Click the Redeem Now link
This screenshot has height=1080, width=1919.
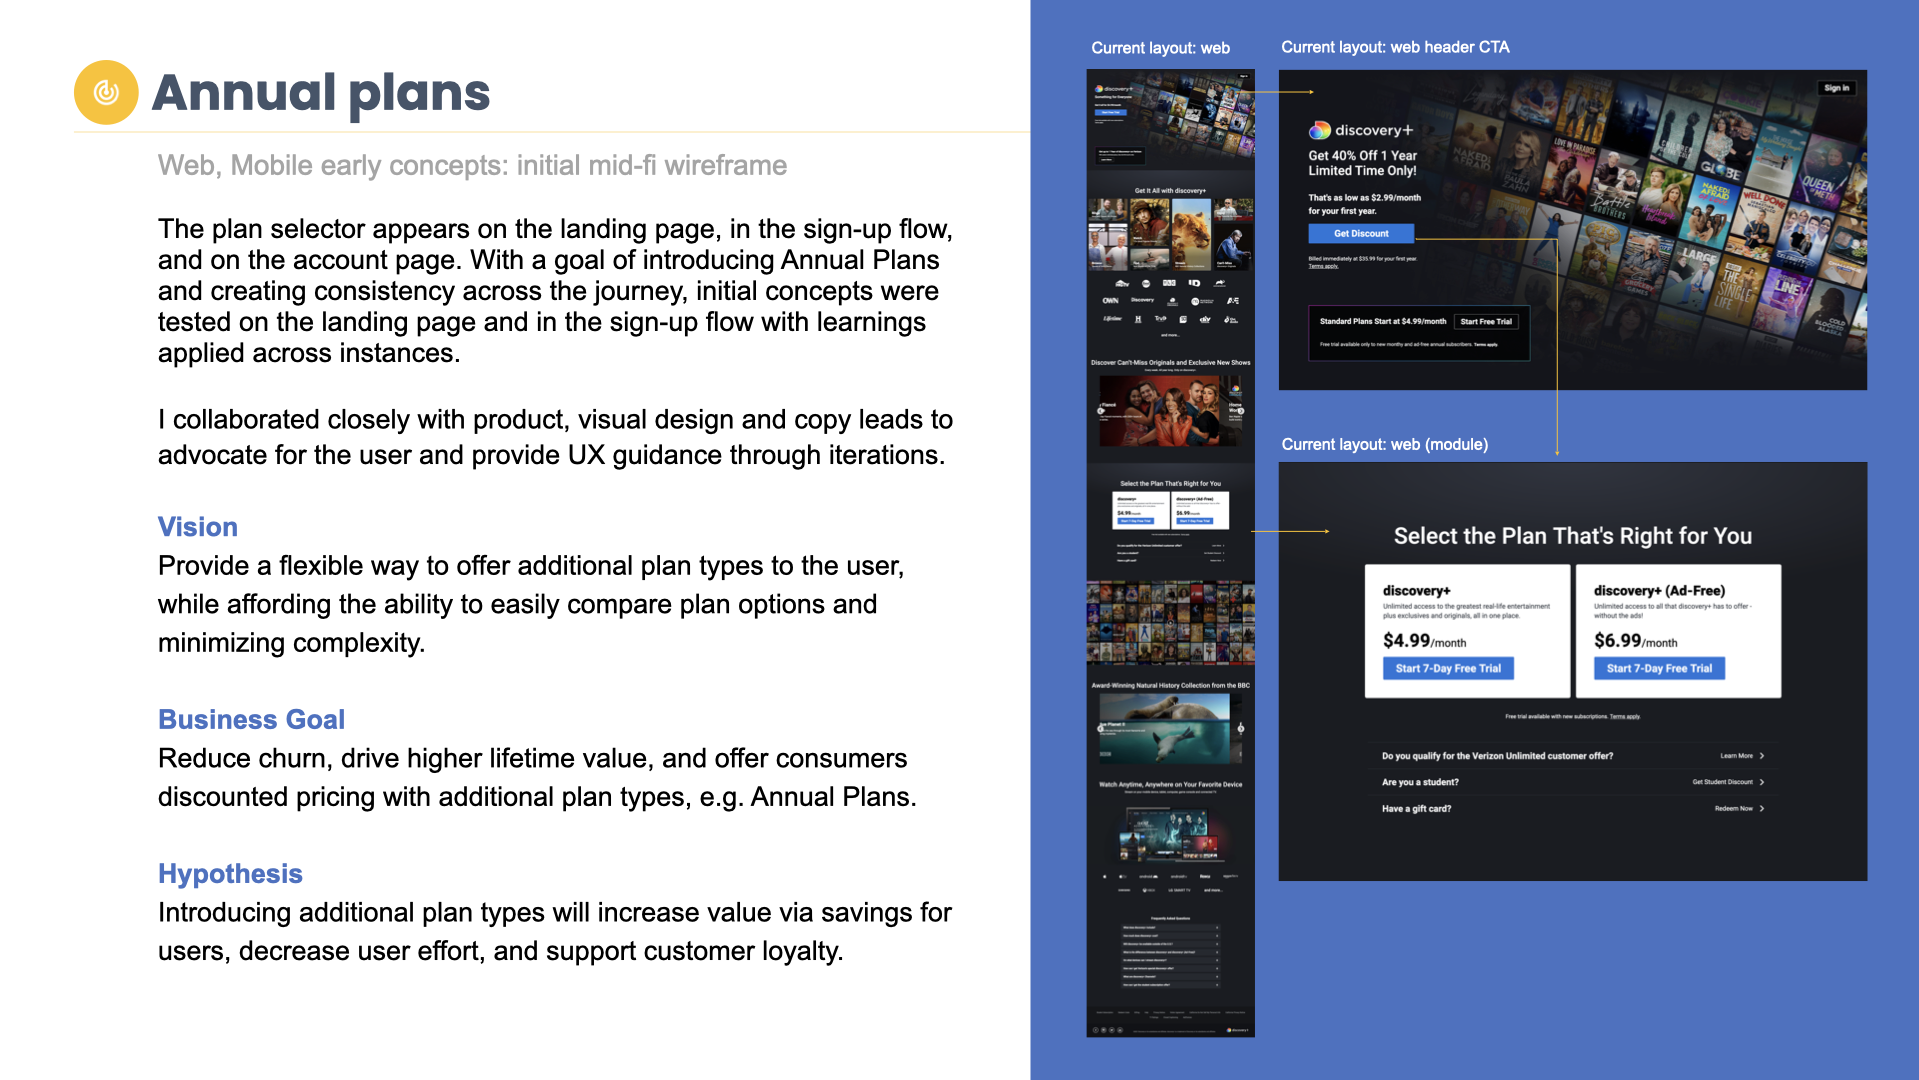click(x=1733, y=808)
